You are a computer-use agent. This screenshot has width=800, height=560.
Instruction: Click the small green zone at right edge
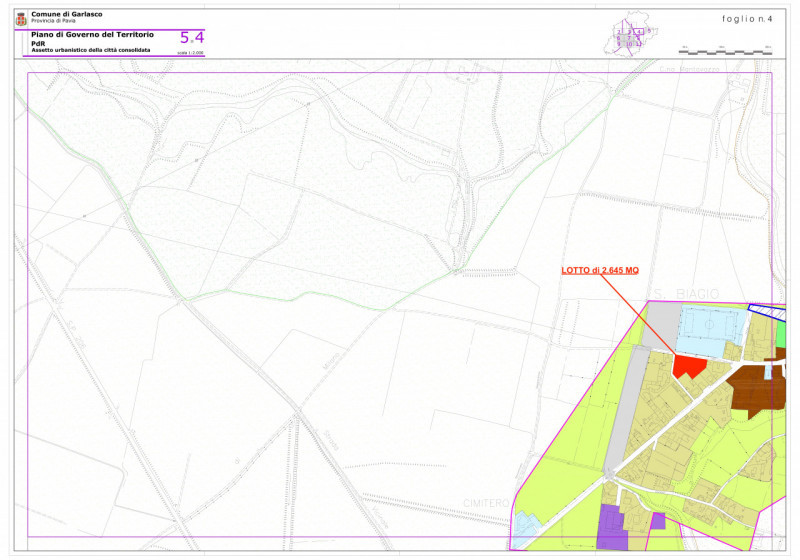pyautogui.click(x=780, y=335)
